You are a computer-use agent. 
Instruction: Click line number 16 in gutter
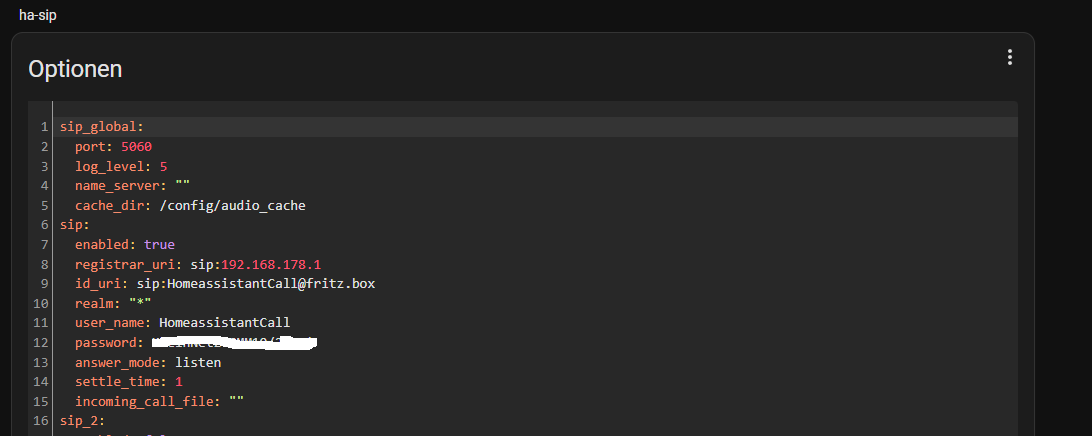point(41,421)
